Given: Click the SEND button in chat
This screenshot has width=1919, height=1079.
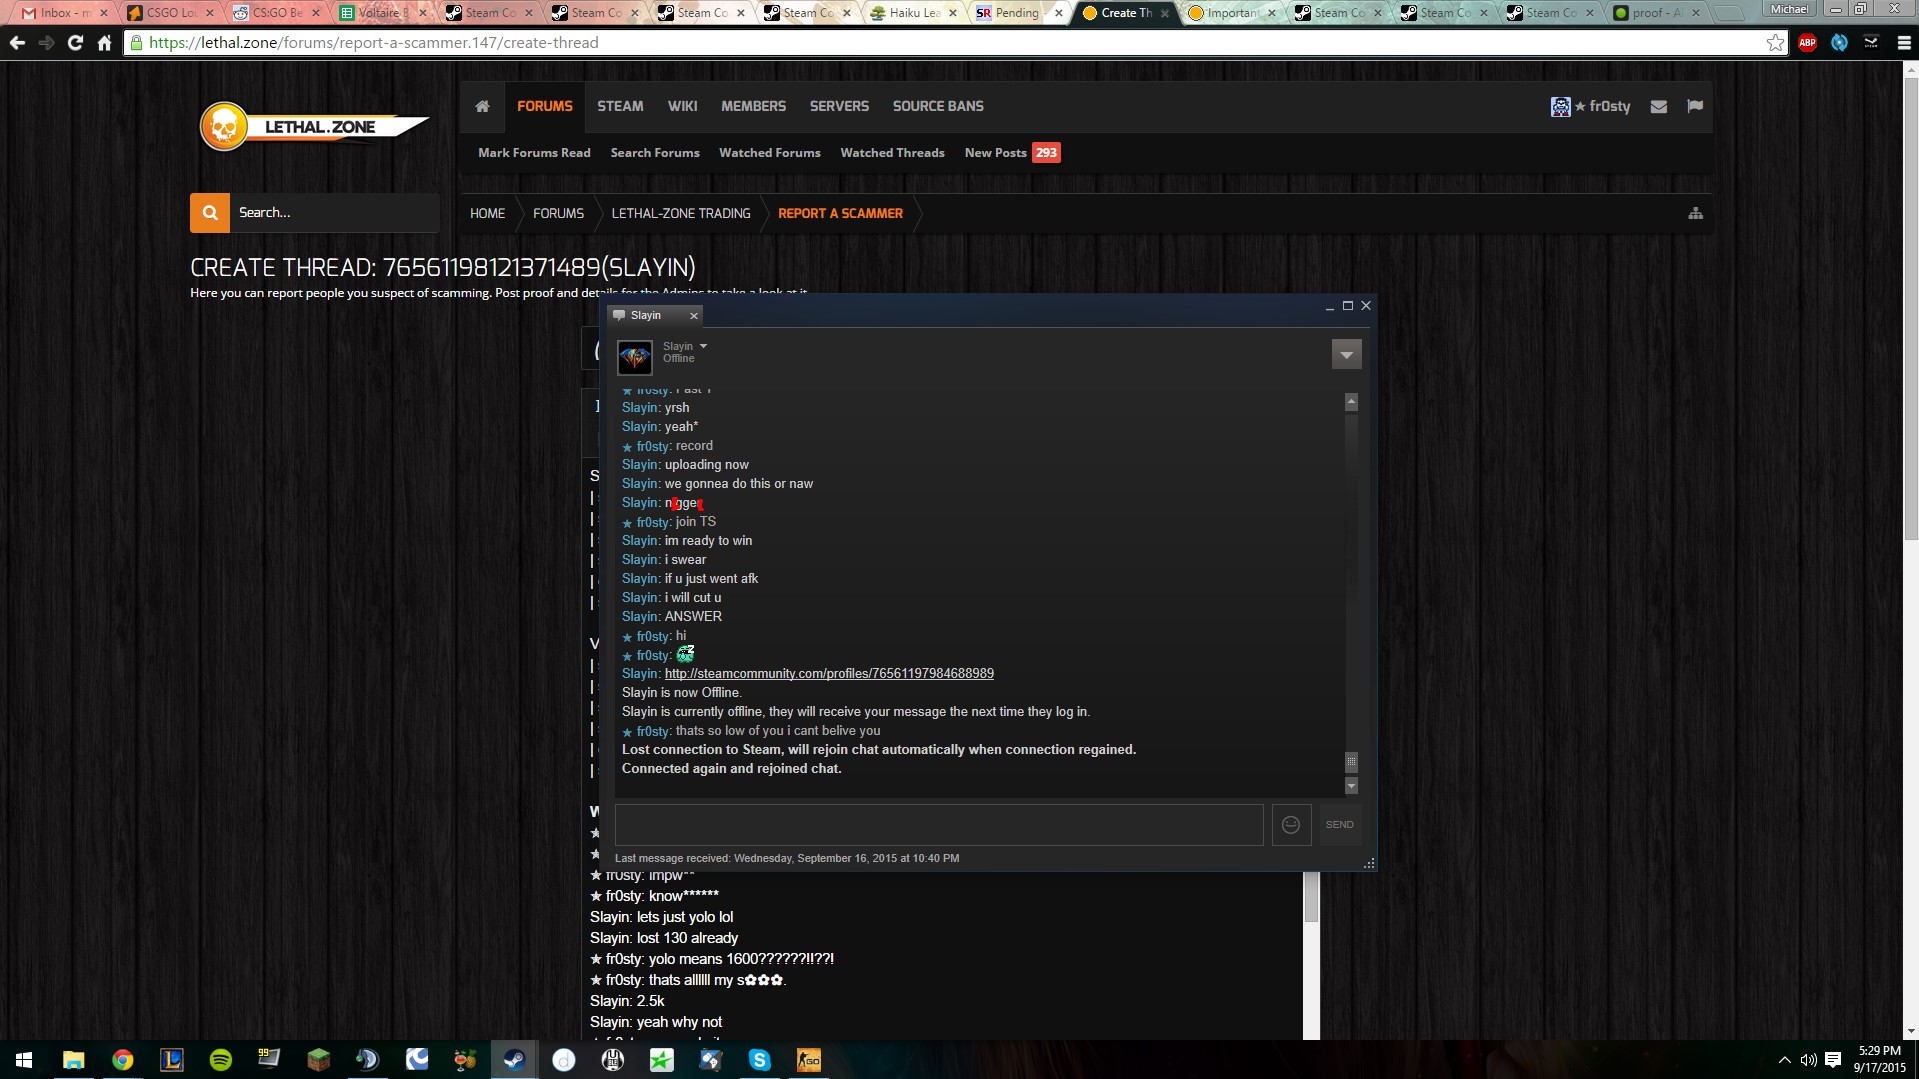Looking at the screenshot, I should (x=1339, y=825).
